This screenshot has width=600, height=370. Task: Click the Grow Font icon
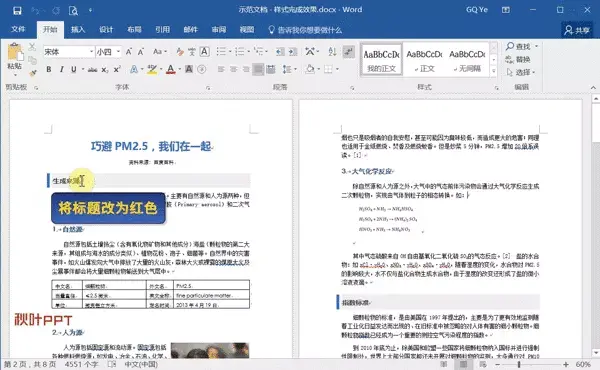(129, 52)
